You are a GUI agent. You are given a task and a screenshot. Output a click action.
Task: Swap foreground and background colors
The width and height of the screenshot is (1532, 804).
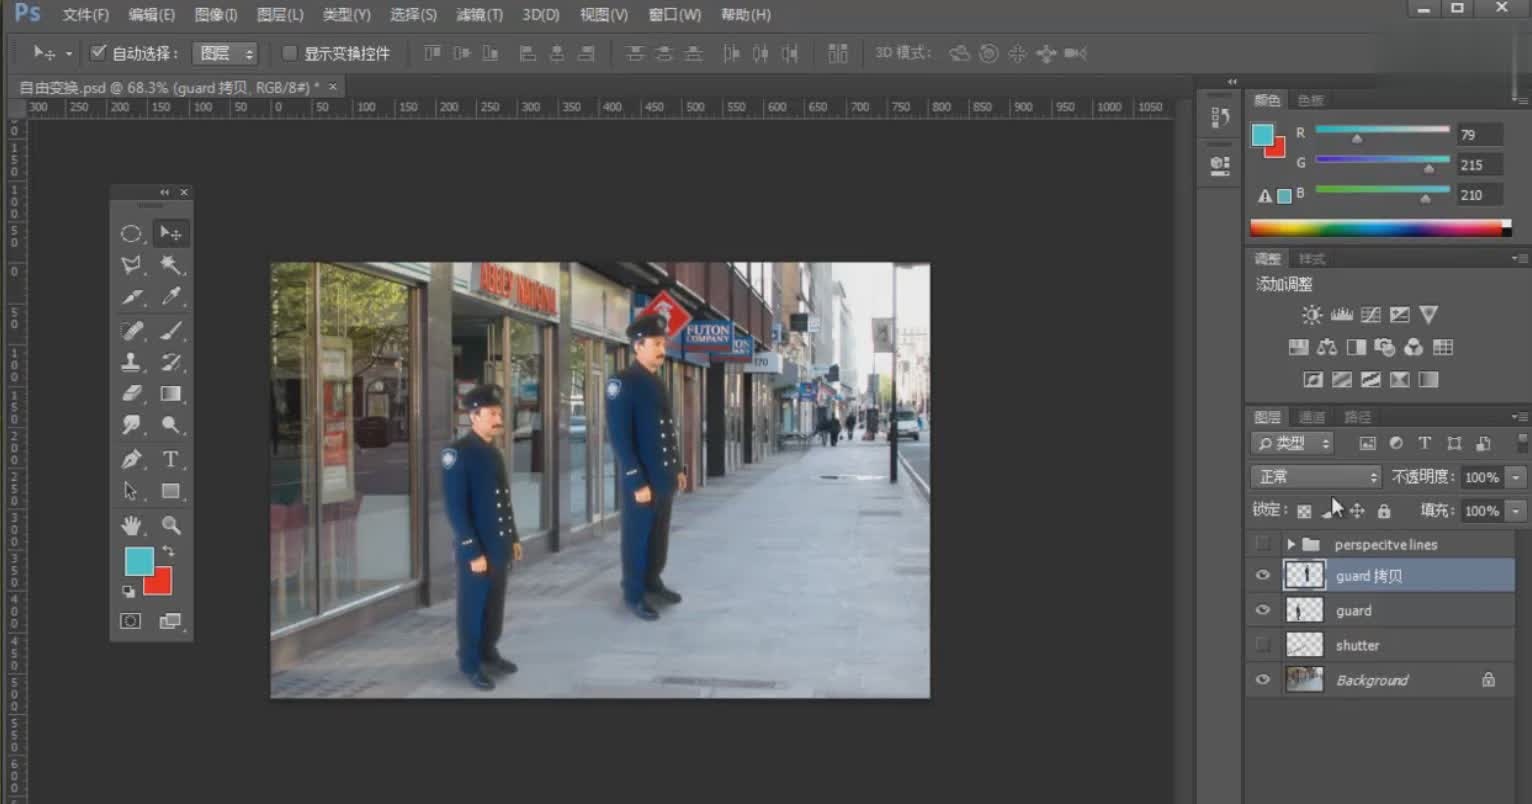pos(168,551)
